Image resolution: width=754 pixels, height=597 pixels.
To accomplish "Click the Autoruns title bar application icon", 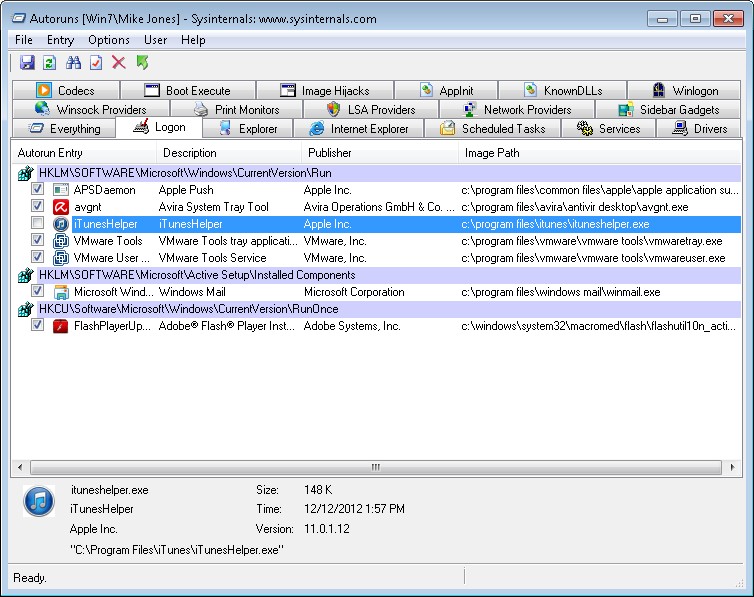I will (x=18, y=19).
